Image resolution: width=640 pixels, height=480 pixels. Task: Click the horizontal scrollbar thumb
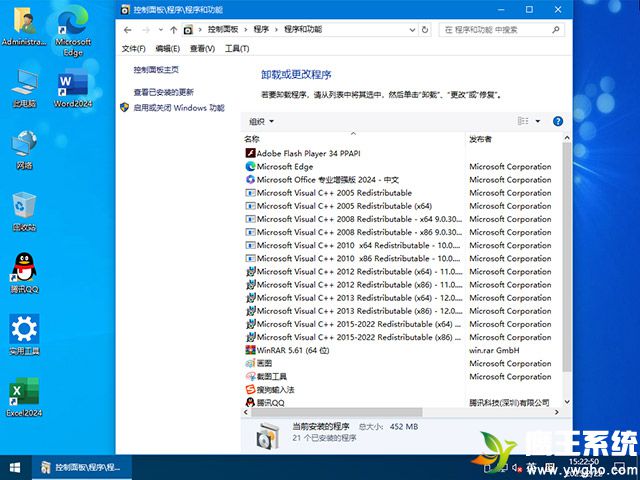coord(337,412)
